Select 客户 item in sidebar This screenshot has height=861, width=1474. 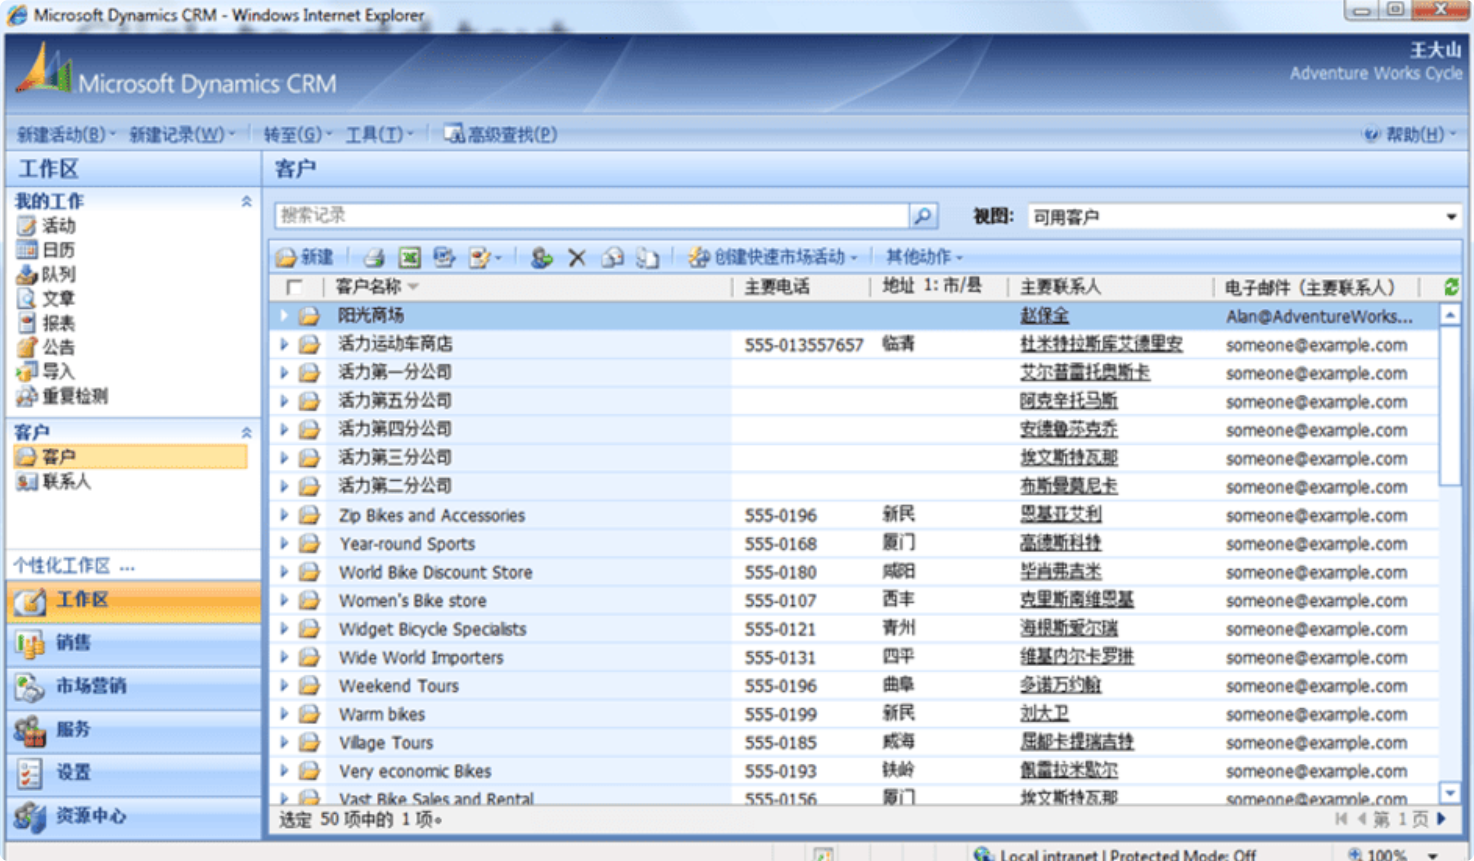coord(130,457)
